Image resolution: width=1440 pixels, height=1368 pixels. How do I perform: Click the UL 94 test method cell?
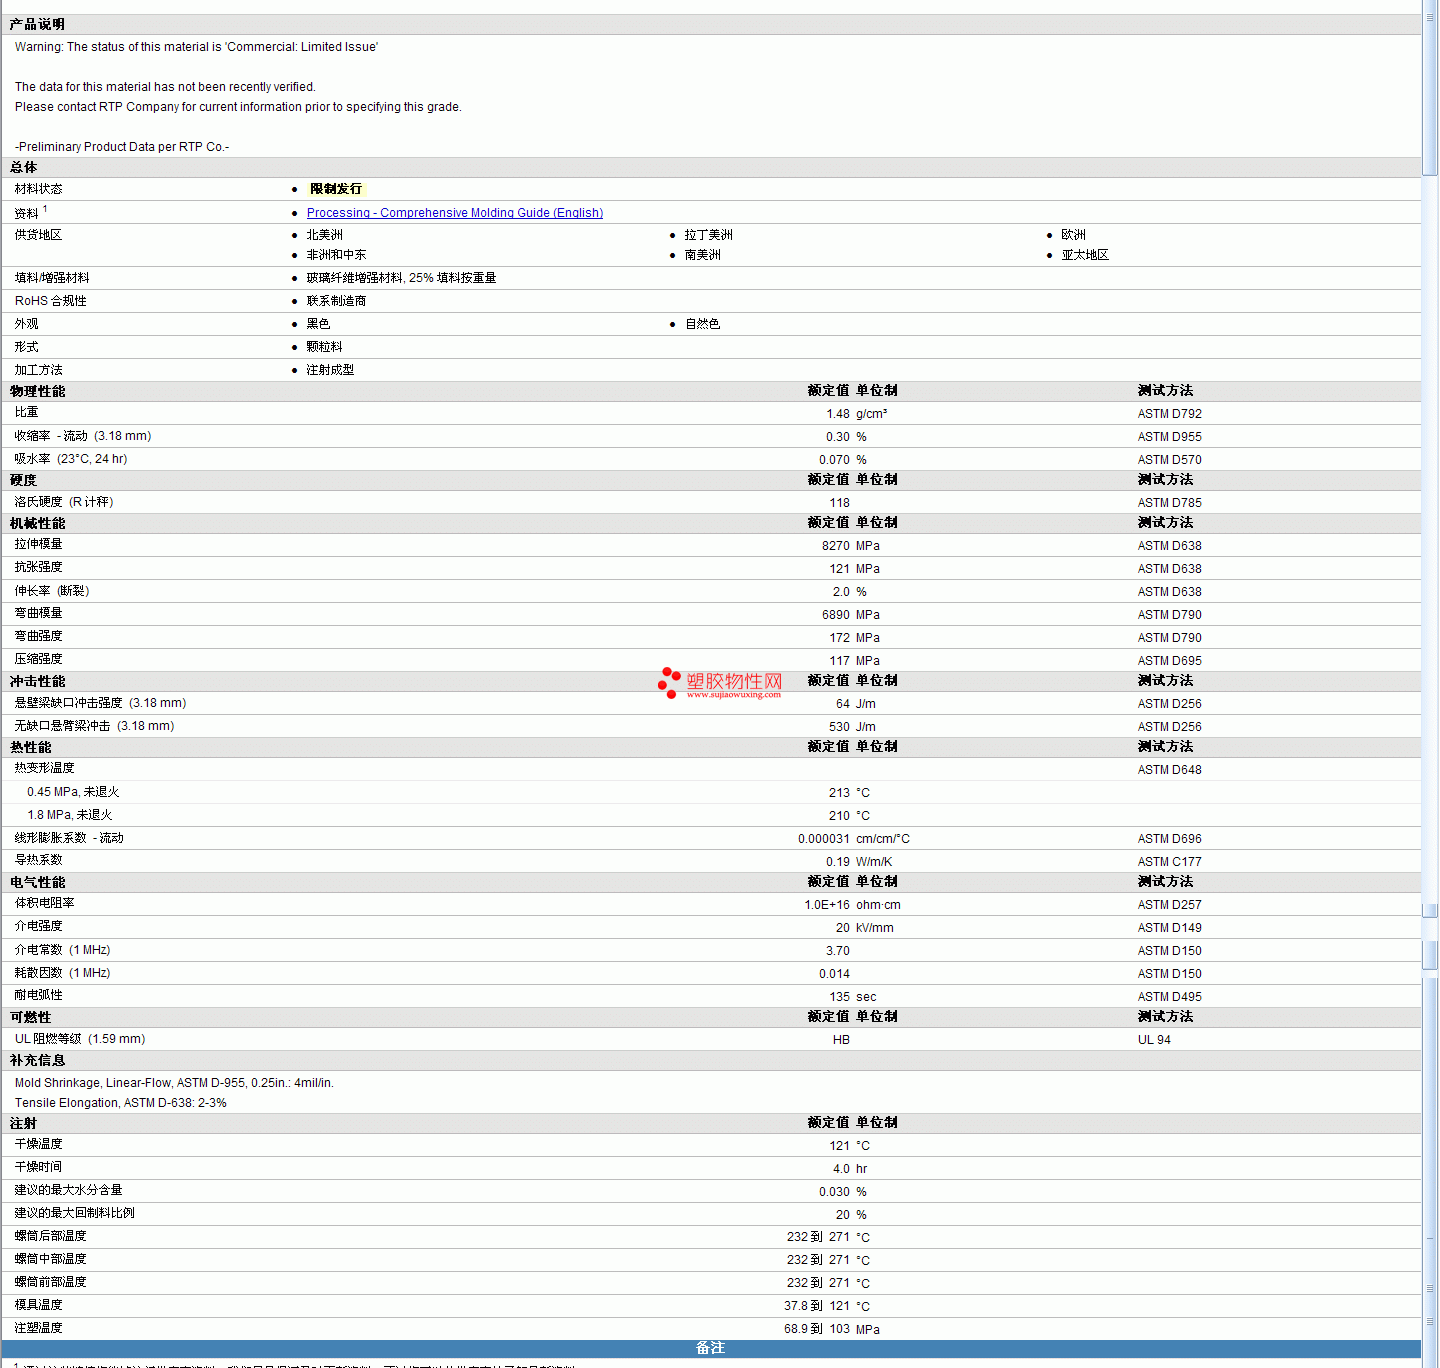tap(1154, 1040)
